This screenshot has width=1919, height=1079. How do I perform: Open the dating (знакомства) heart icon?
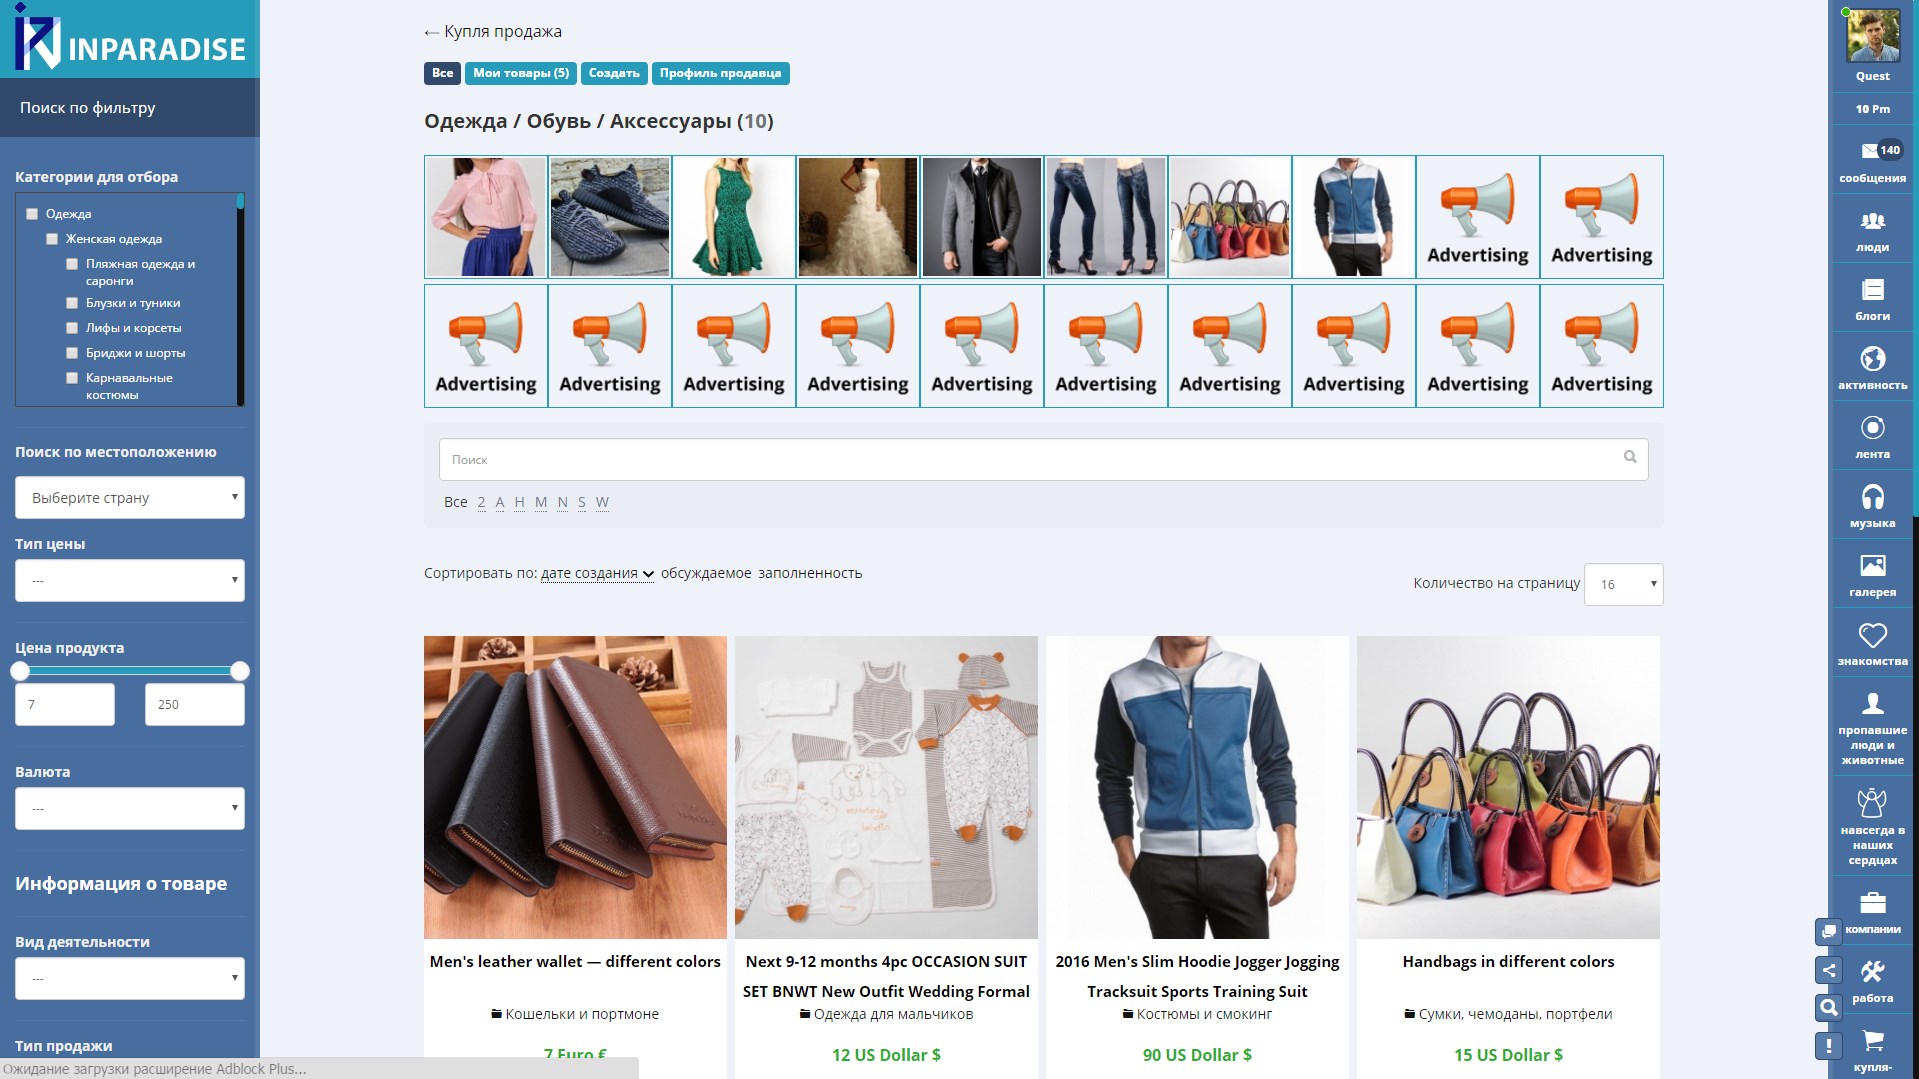(x=1872, y=636)
